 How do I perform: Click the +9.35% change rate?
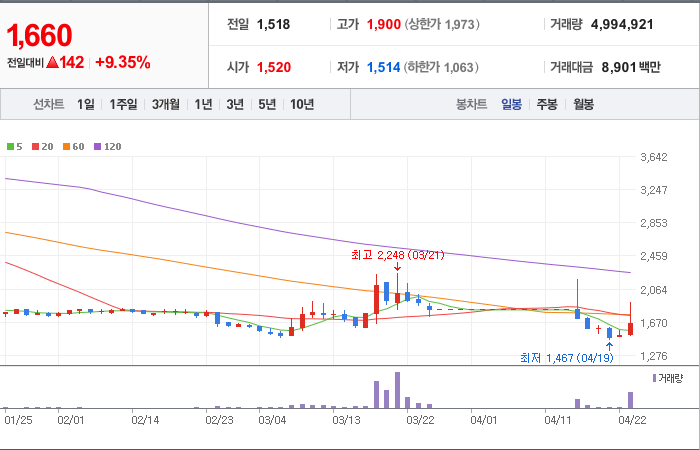123,62
